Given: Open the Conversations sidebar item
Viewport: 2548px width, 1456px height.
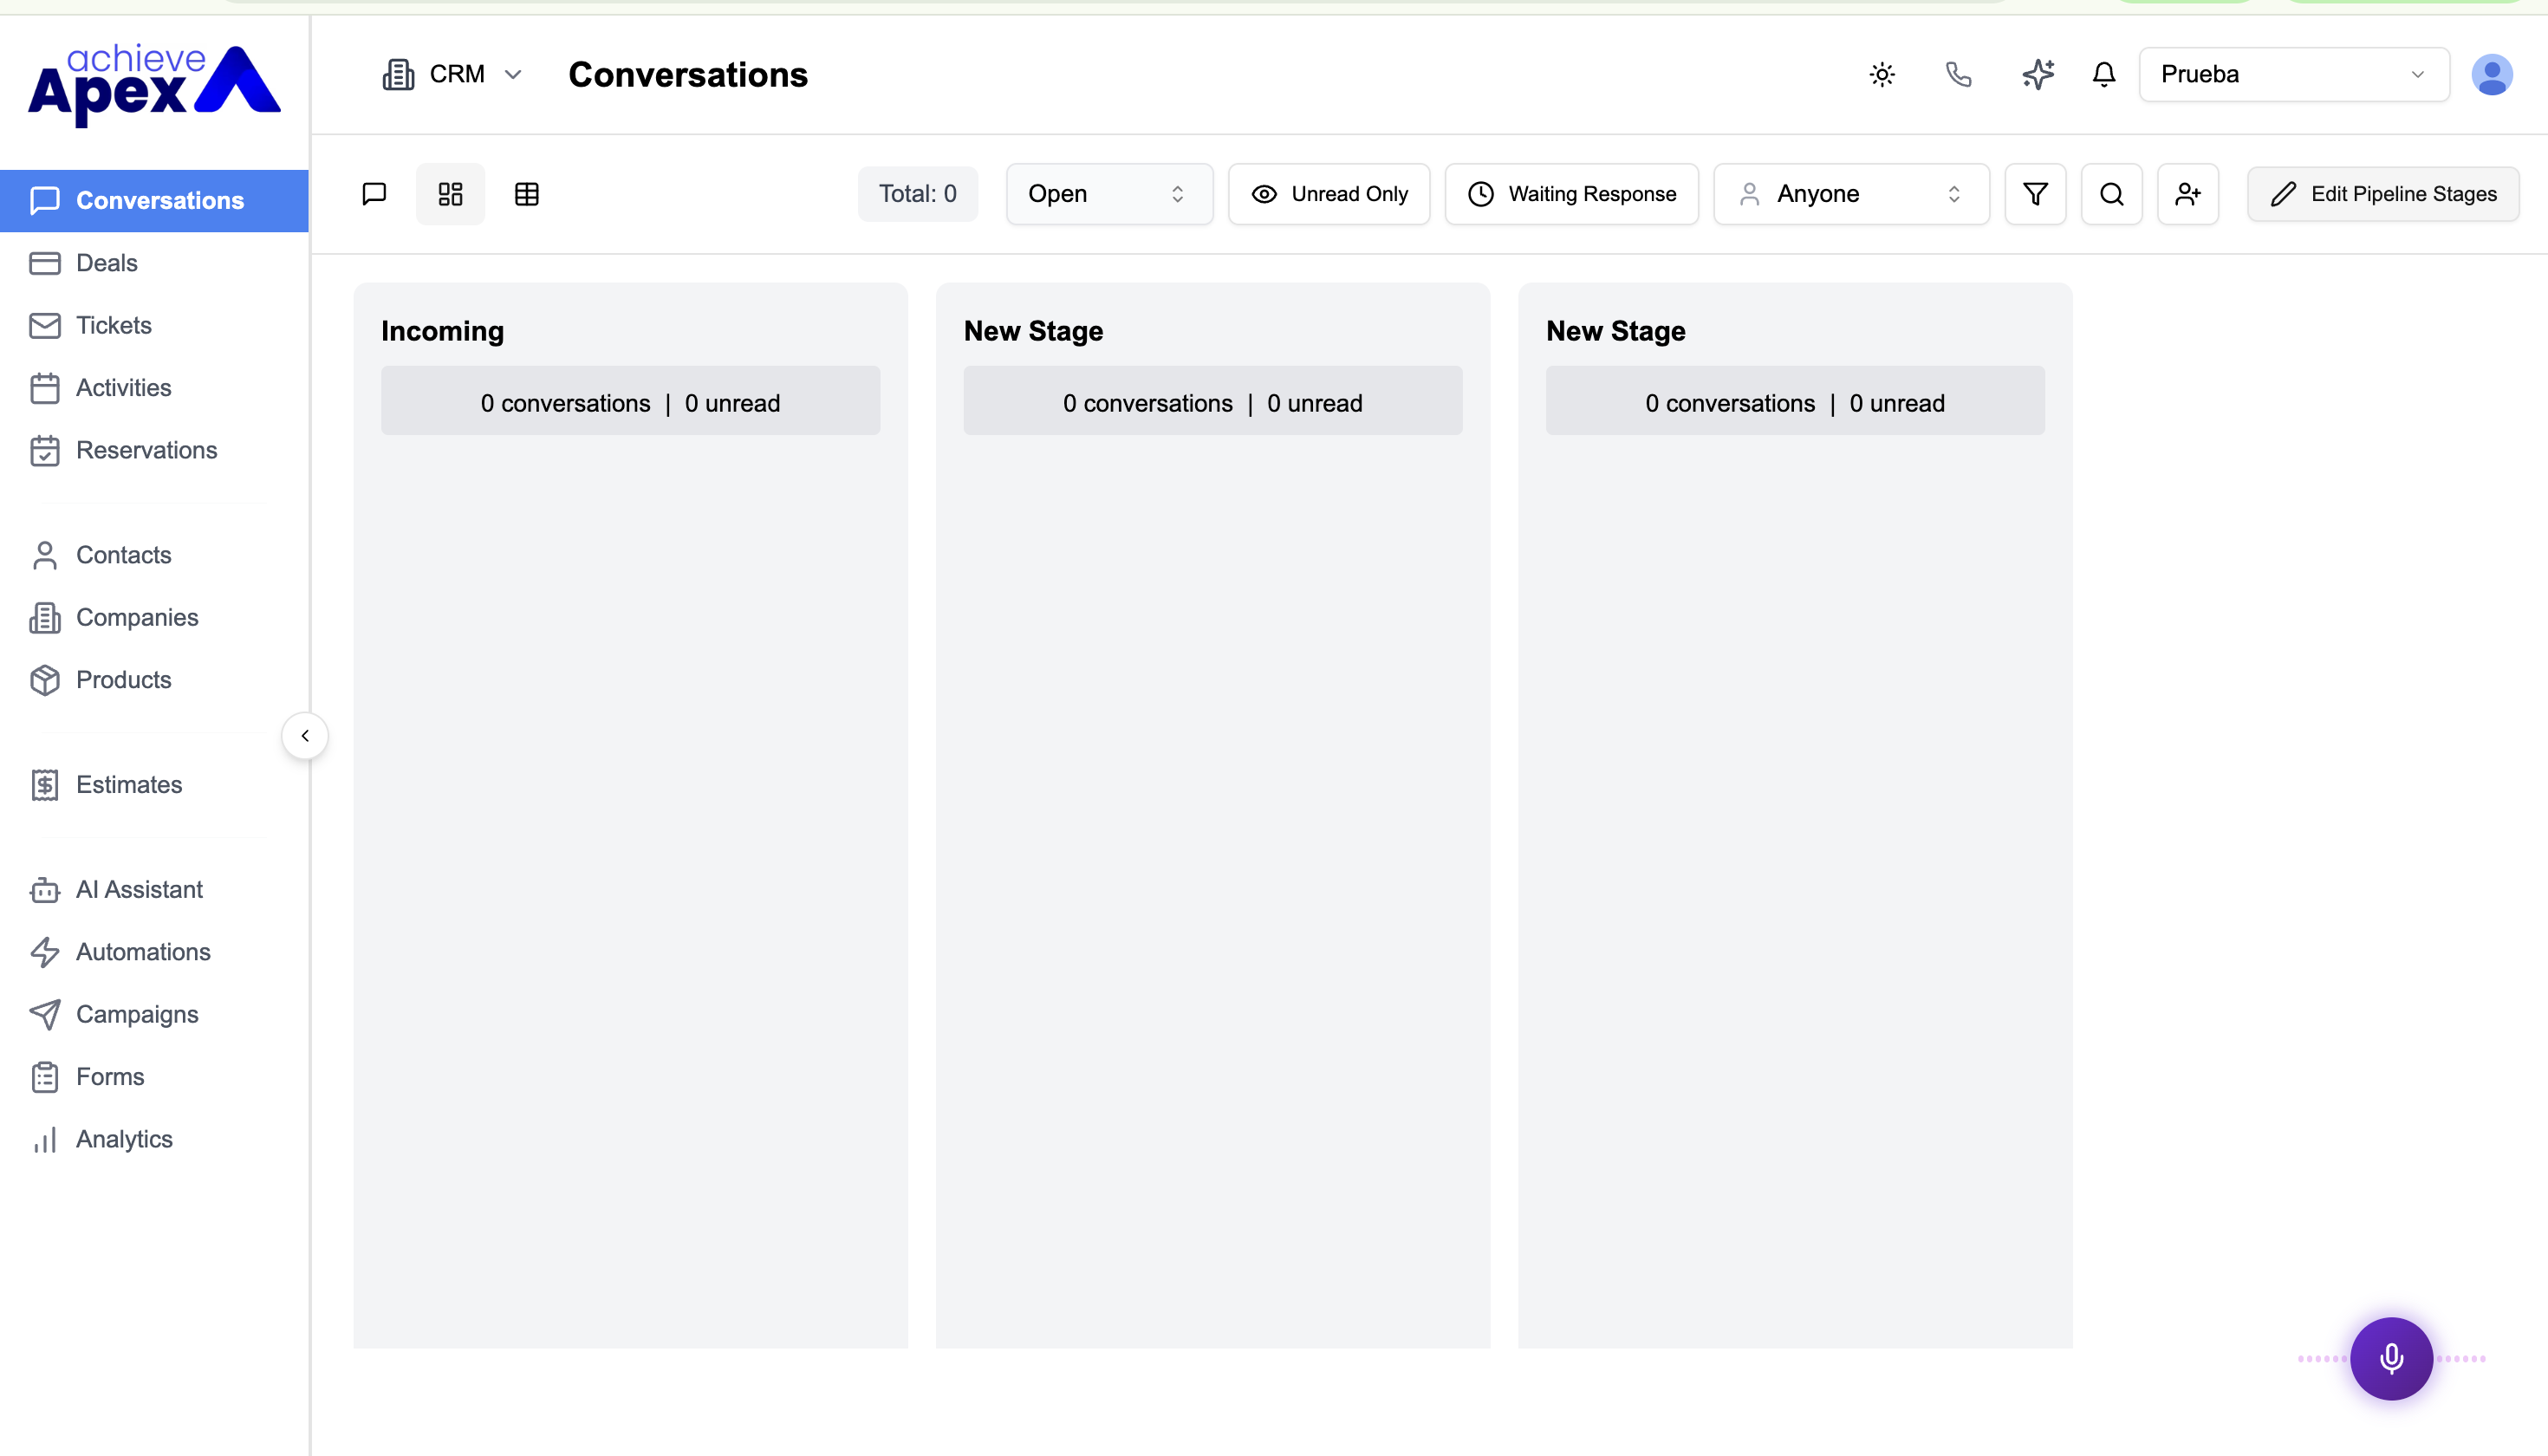Looking at the screenshot, I should coord(154,200).
